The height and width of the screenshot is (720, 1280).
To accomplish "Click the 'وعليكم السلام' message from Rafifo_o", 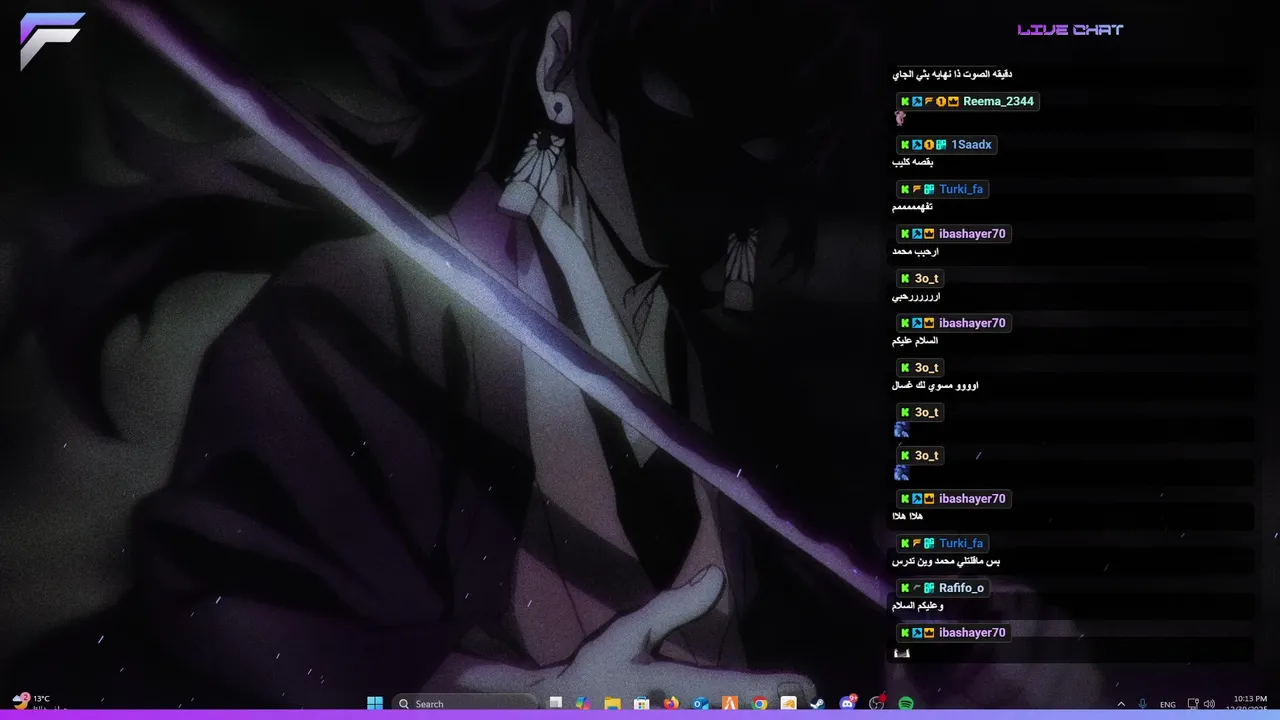I will pyautogui.click(x=917, y=606).
